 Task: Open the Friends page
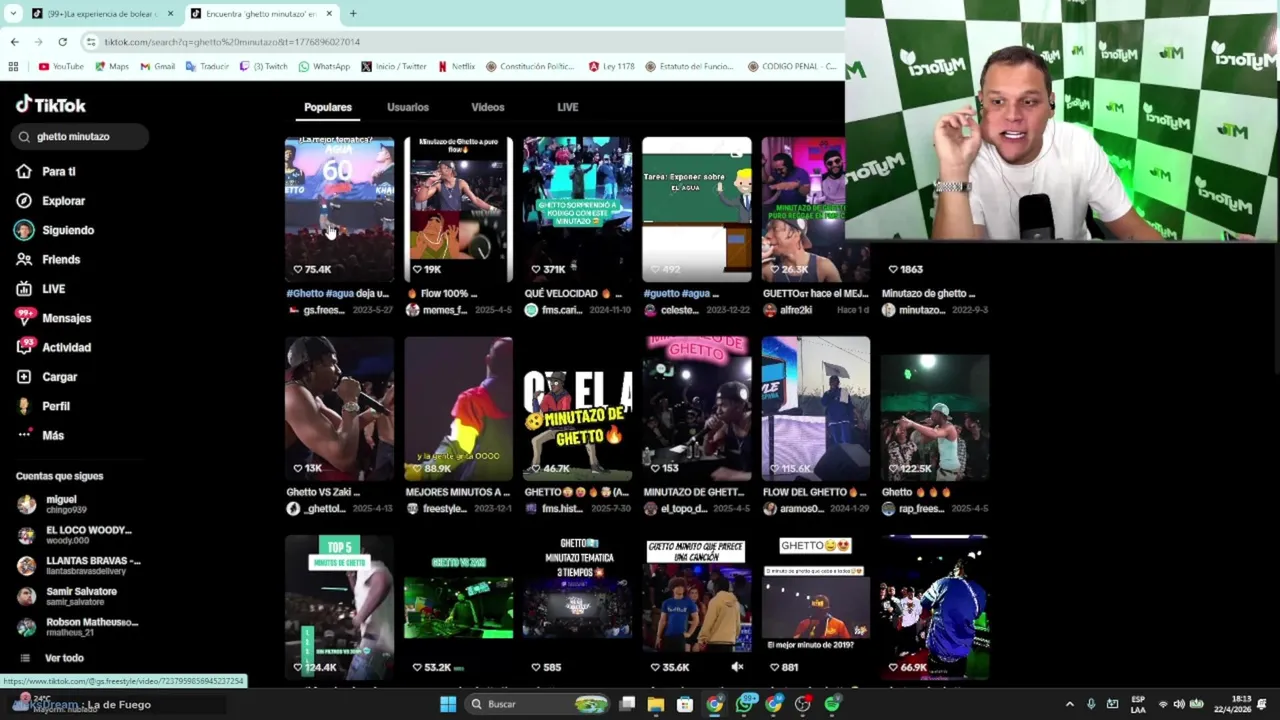coord(49,259)
